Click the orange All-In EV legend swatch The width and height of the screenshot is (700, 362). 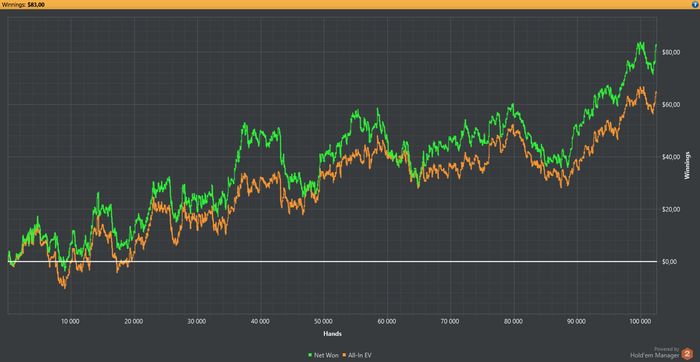(344, 355)
